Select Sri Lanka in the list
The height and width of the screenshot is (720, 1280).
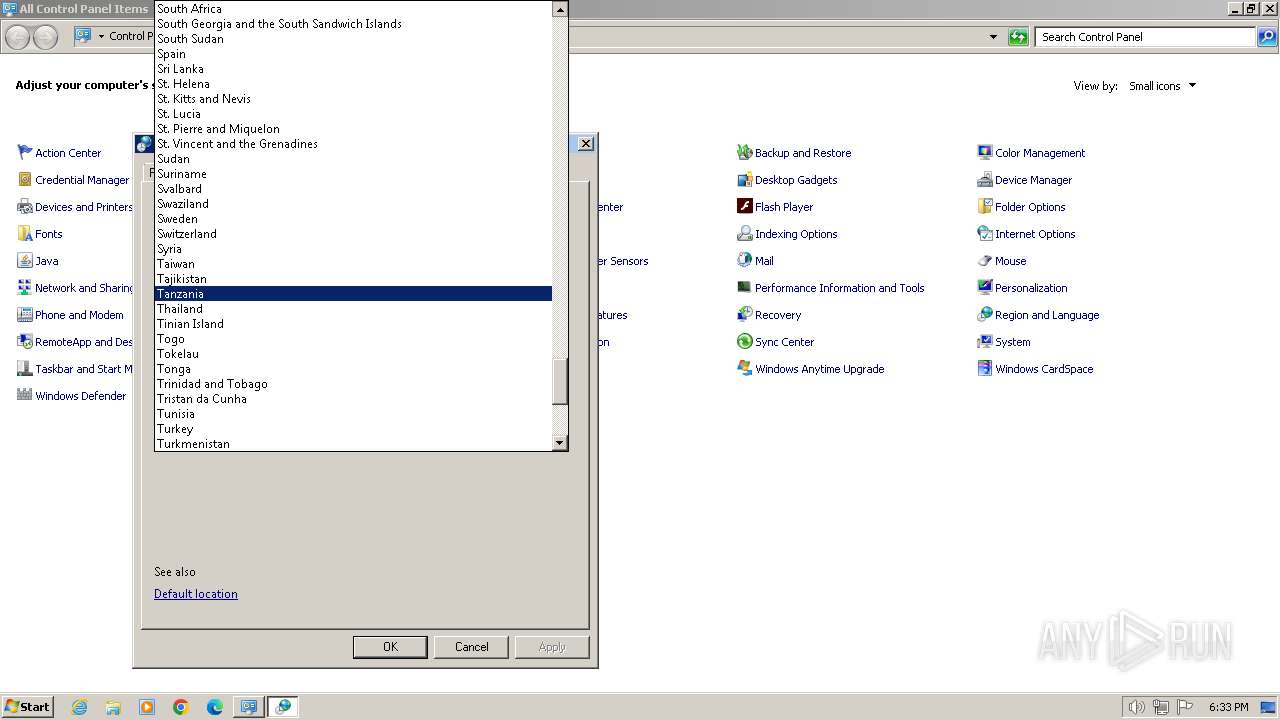click(x=353, y=68)
